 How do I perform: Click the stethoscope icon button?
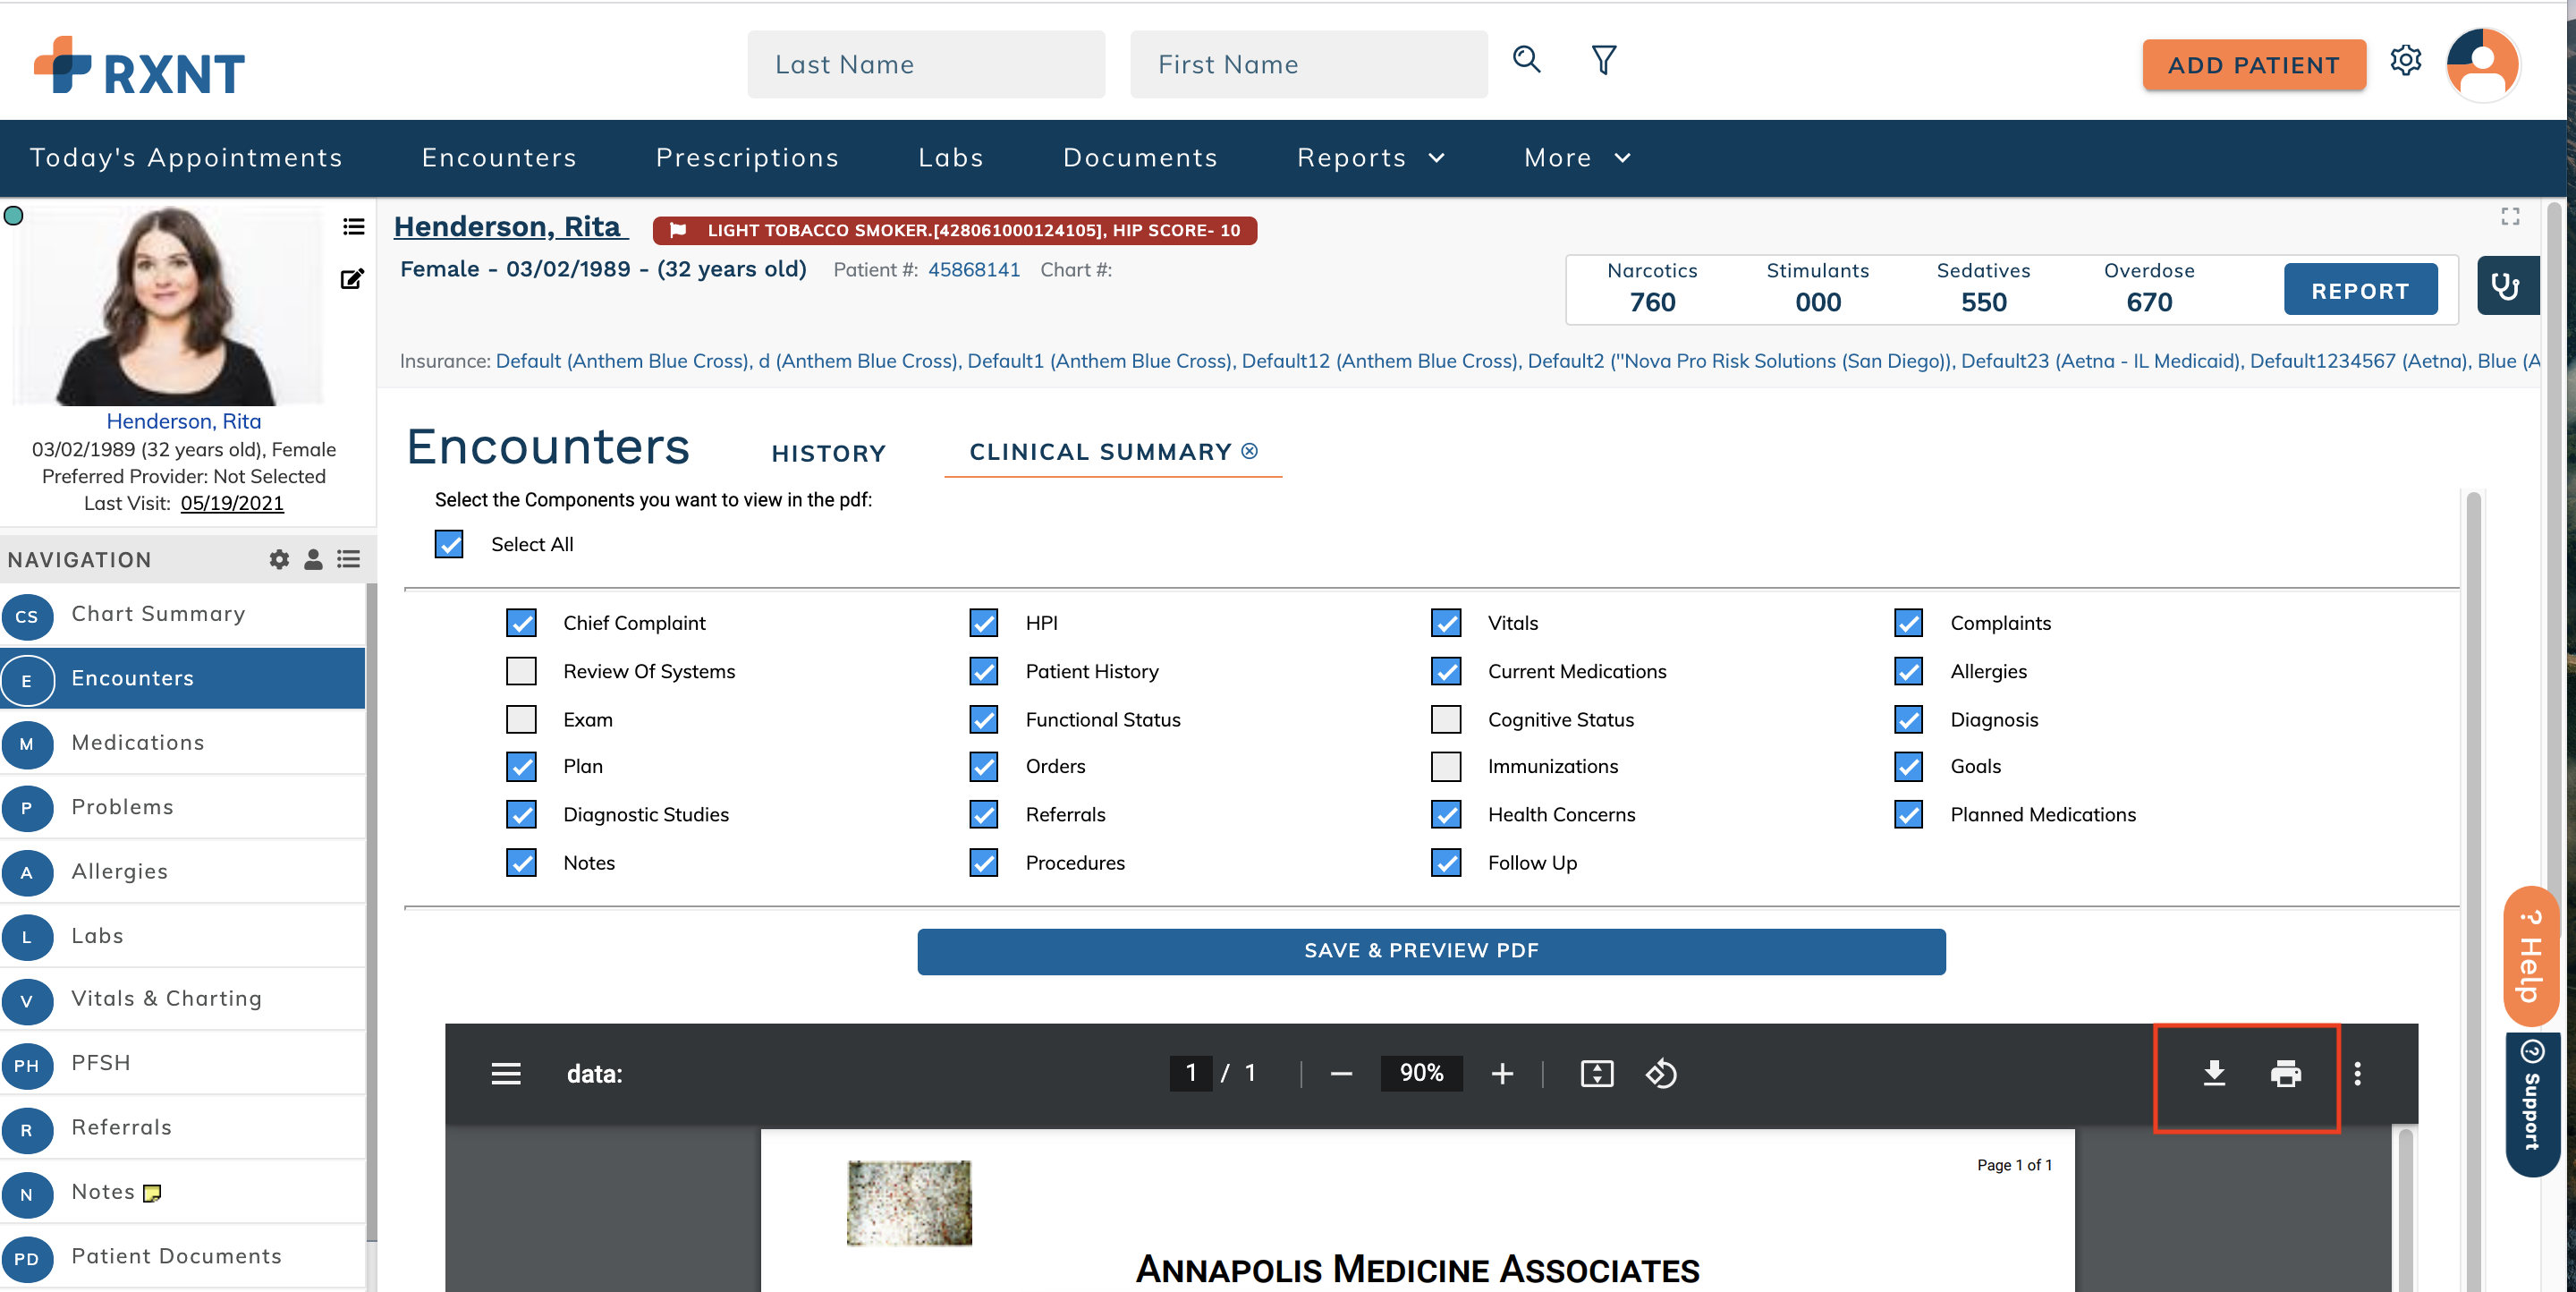coord(2506,286)
